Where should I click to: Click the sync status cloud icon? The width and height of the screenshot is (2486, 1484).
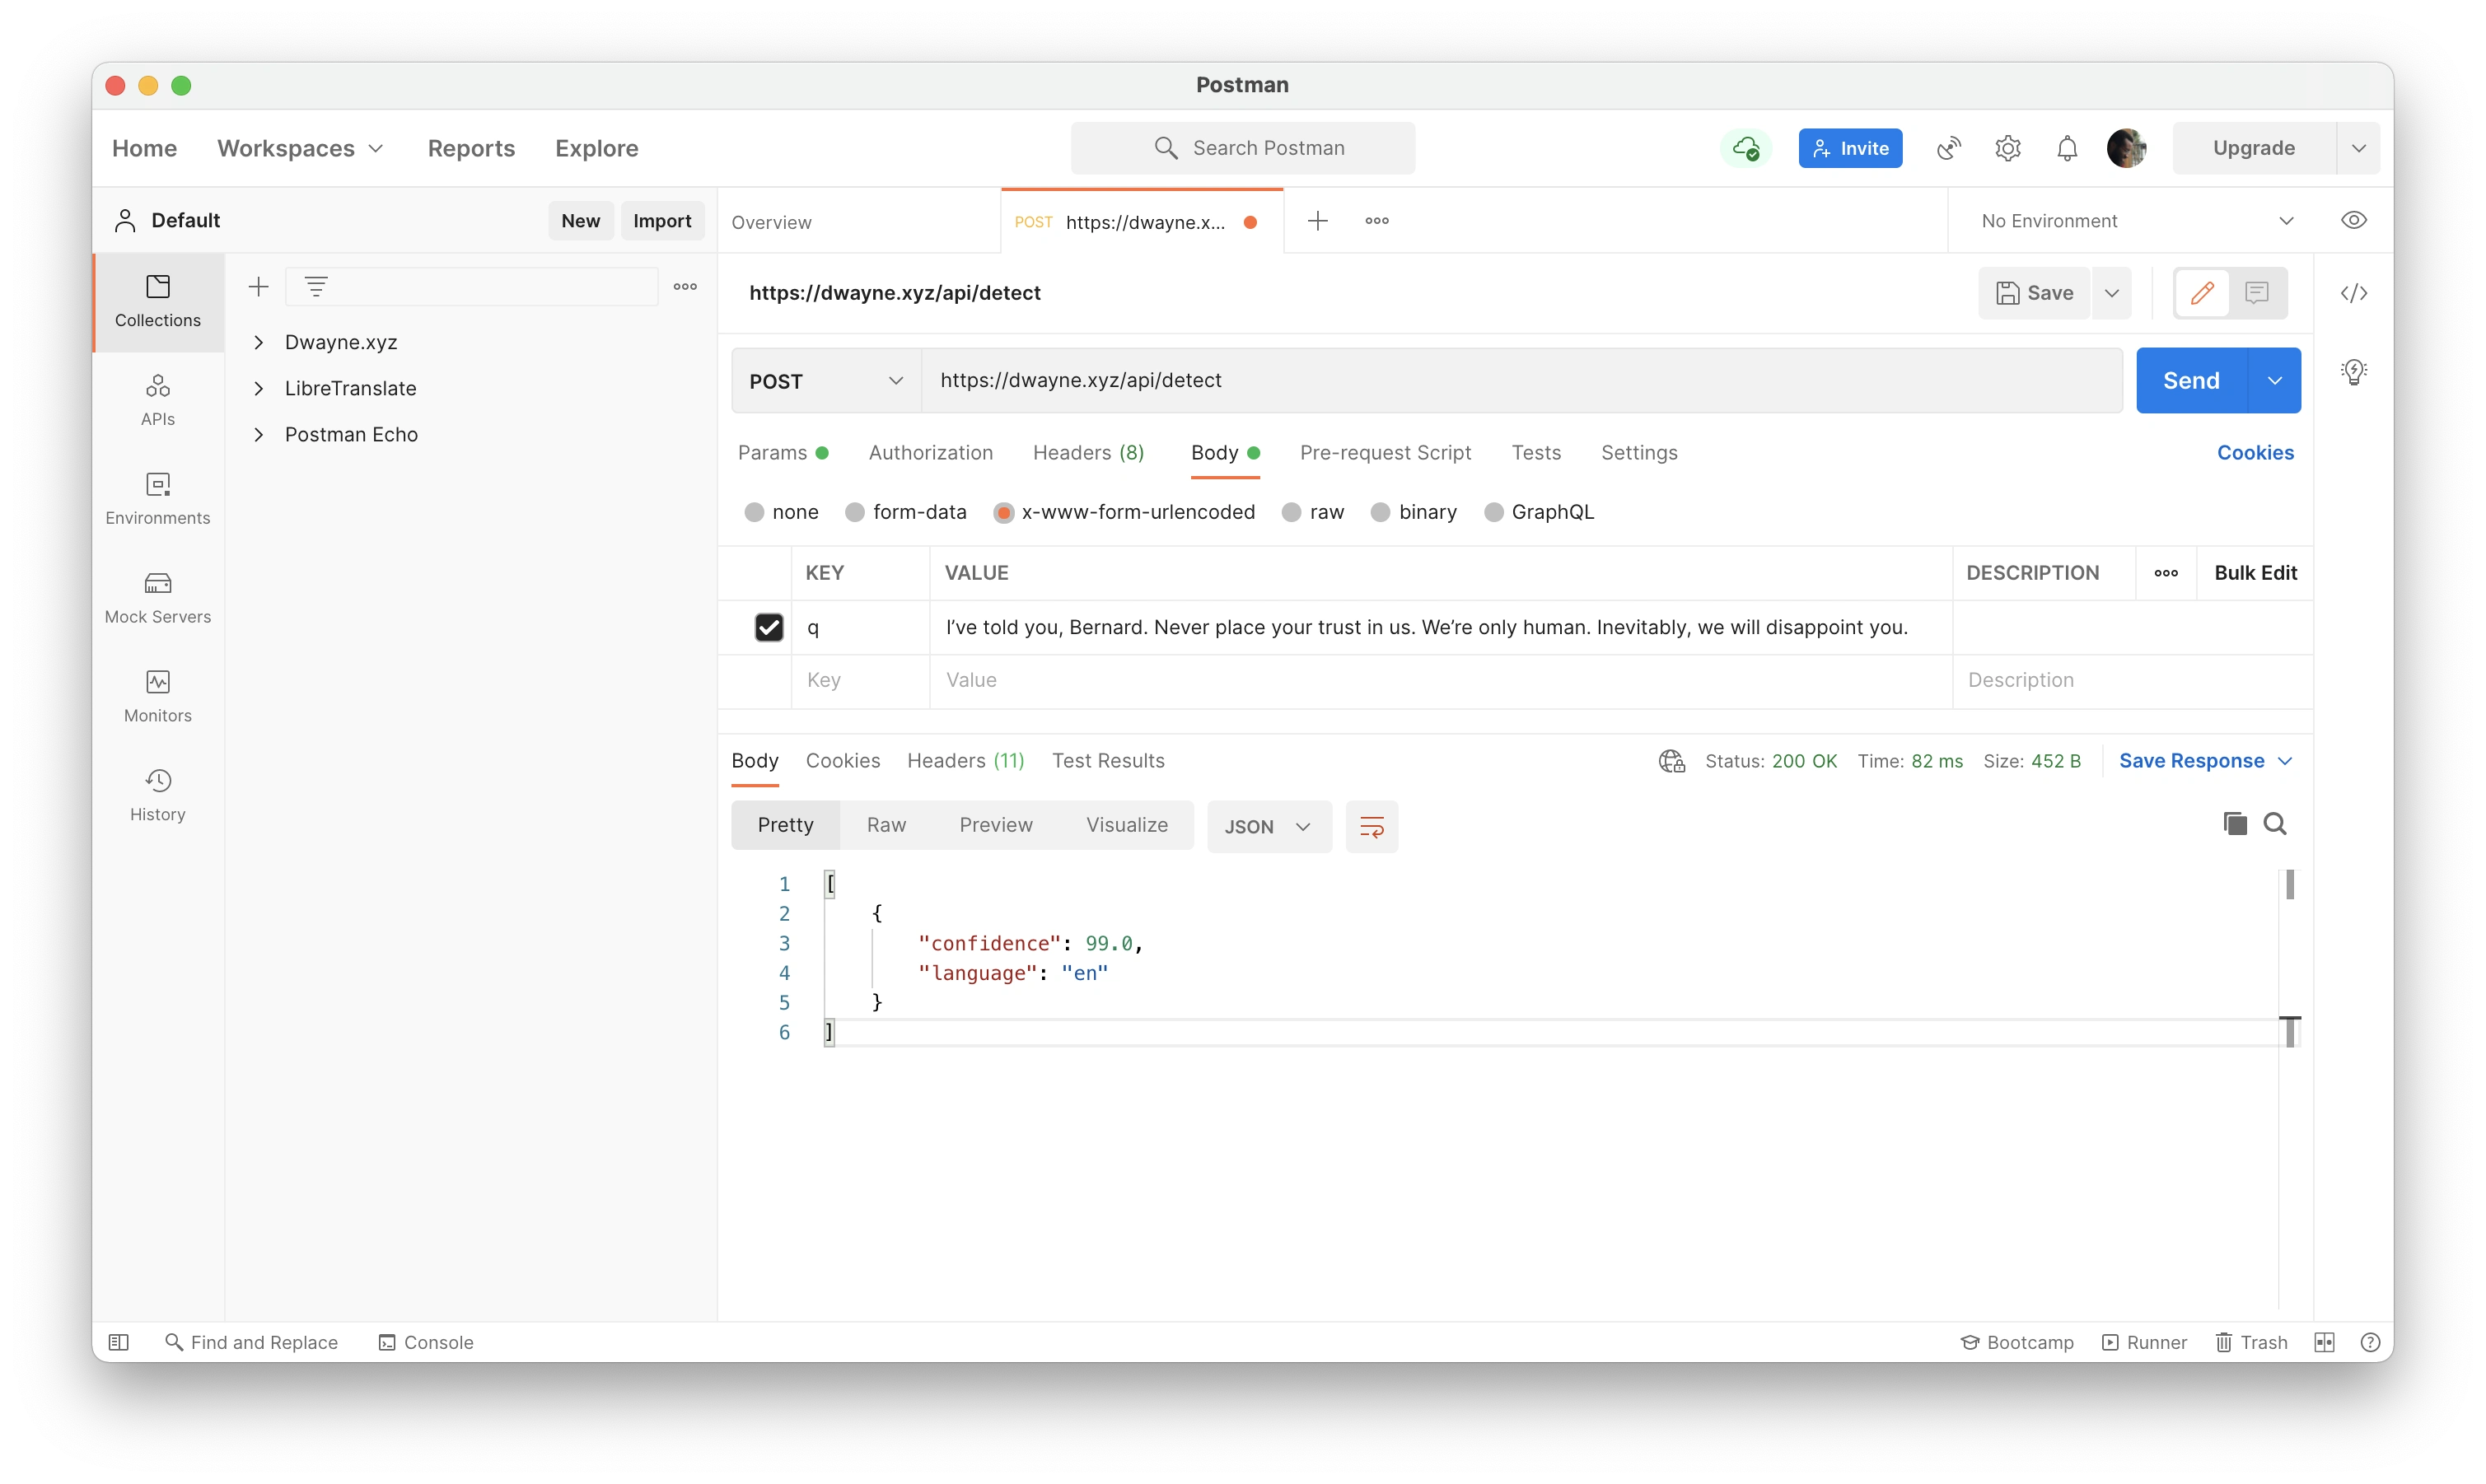[x=1746, y=148]
